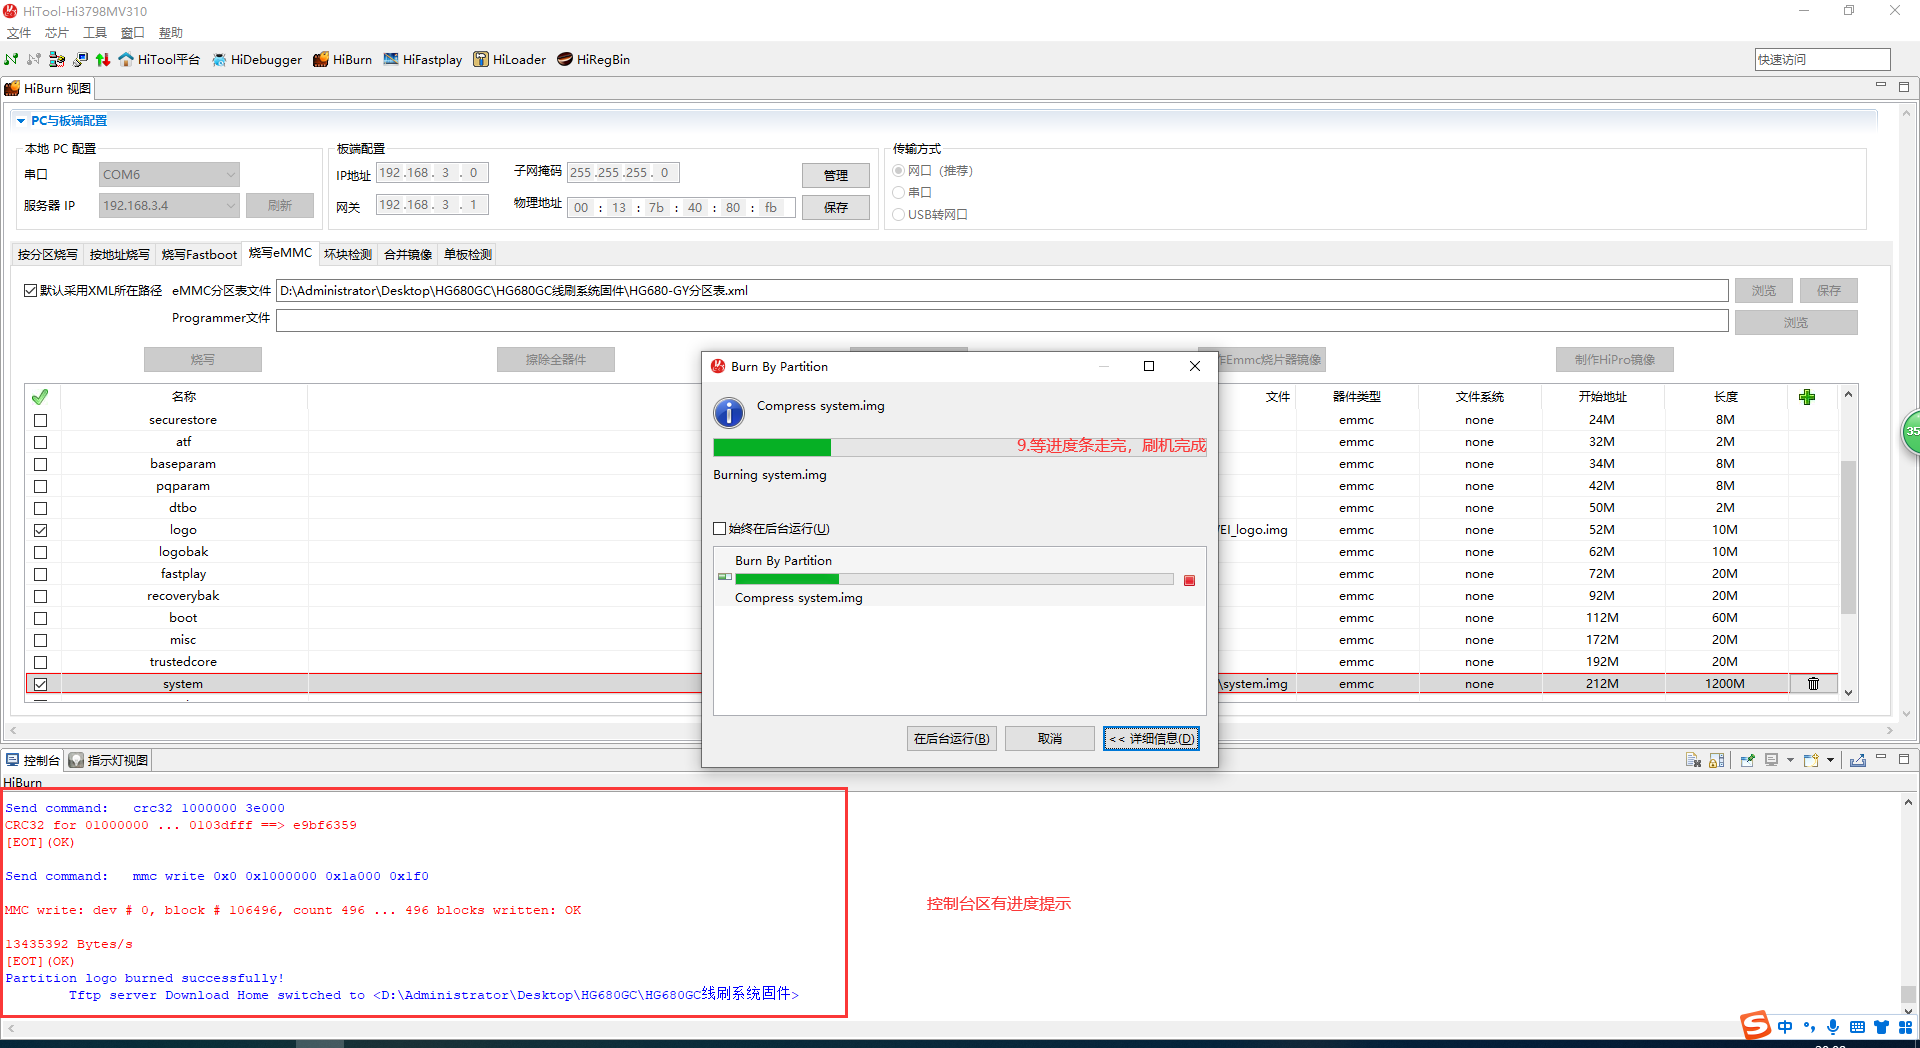1920x1048 pixels.
Task: Open the new console dropdown arrow
Action: (1831, 761)
